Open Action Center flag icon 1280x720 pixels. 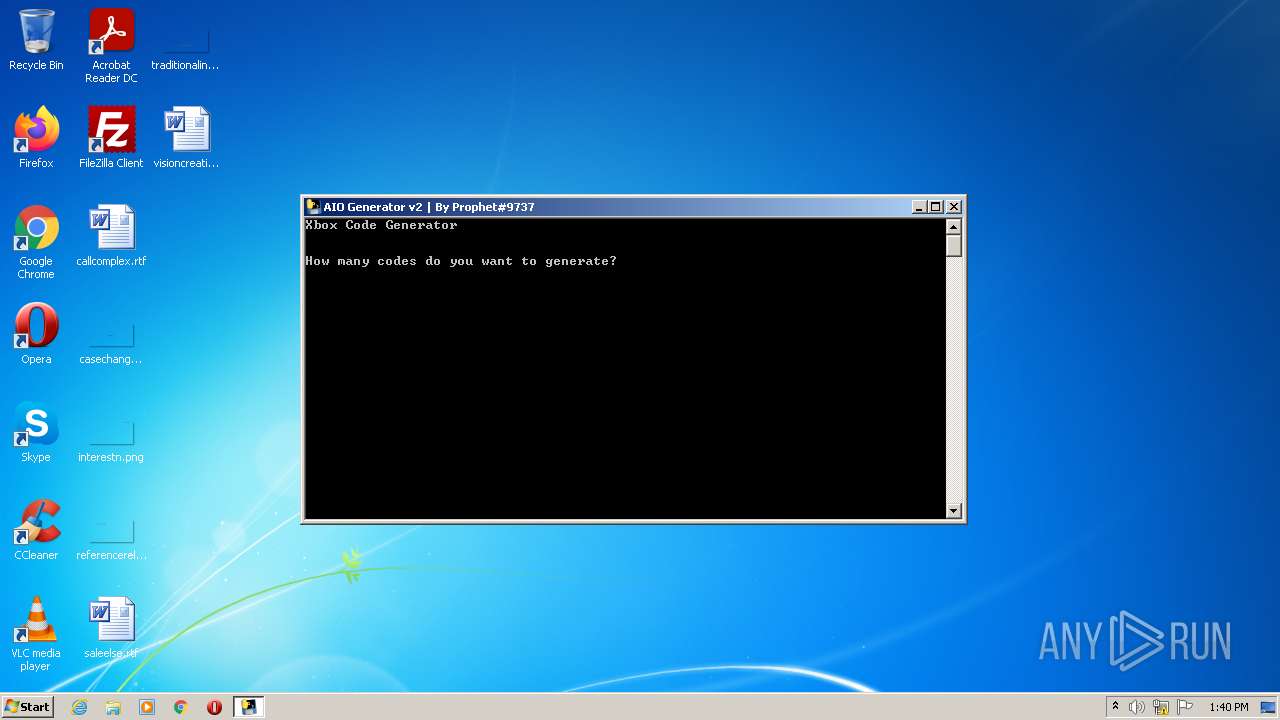click(x=1185, y=707)
